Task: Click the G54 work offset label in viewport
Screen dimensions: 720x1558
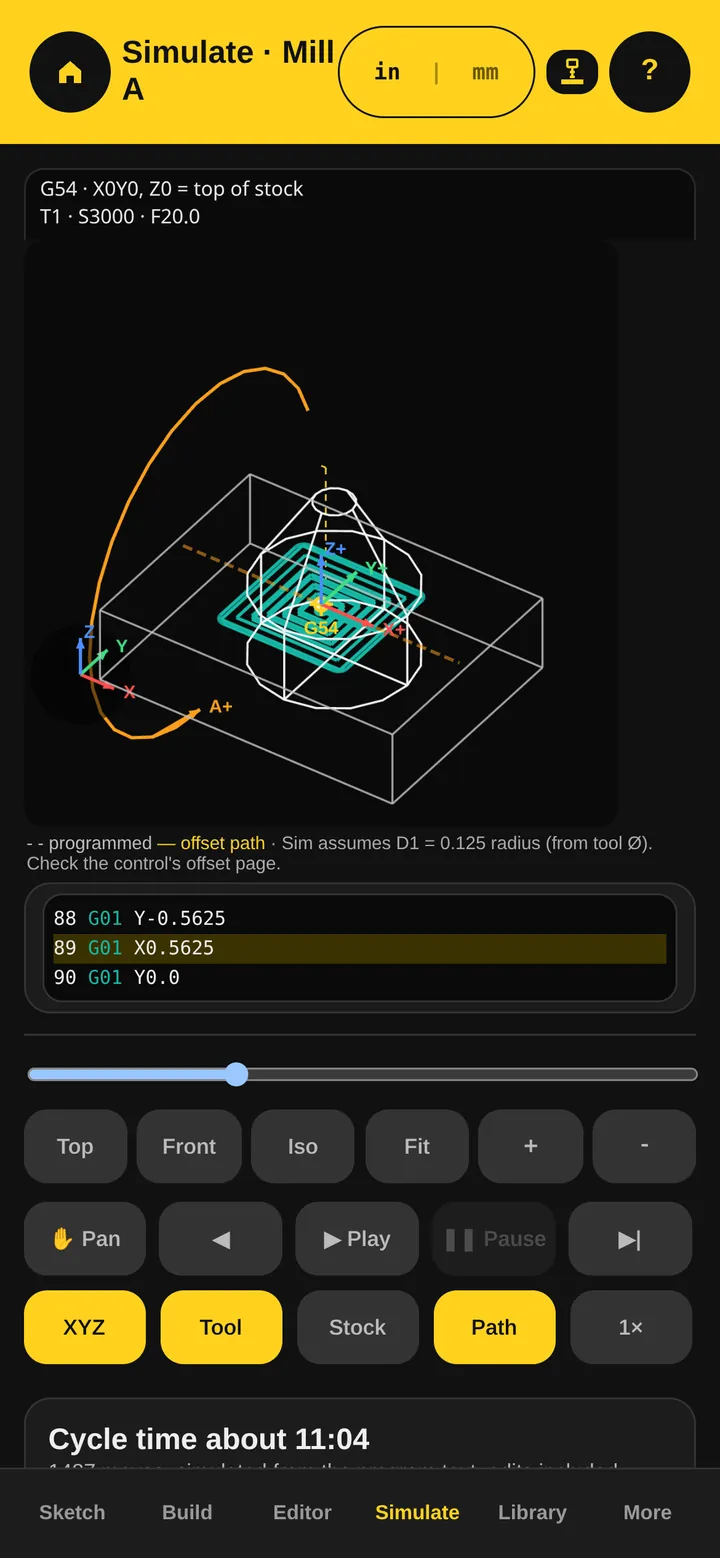Action: tap(321, 628)
